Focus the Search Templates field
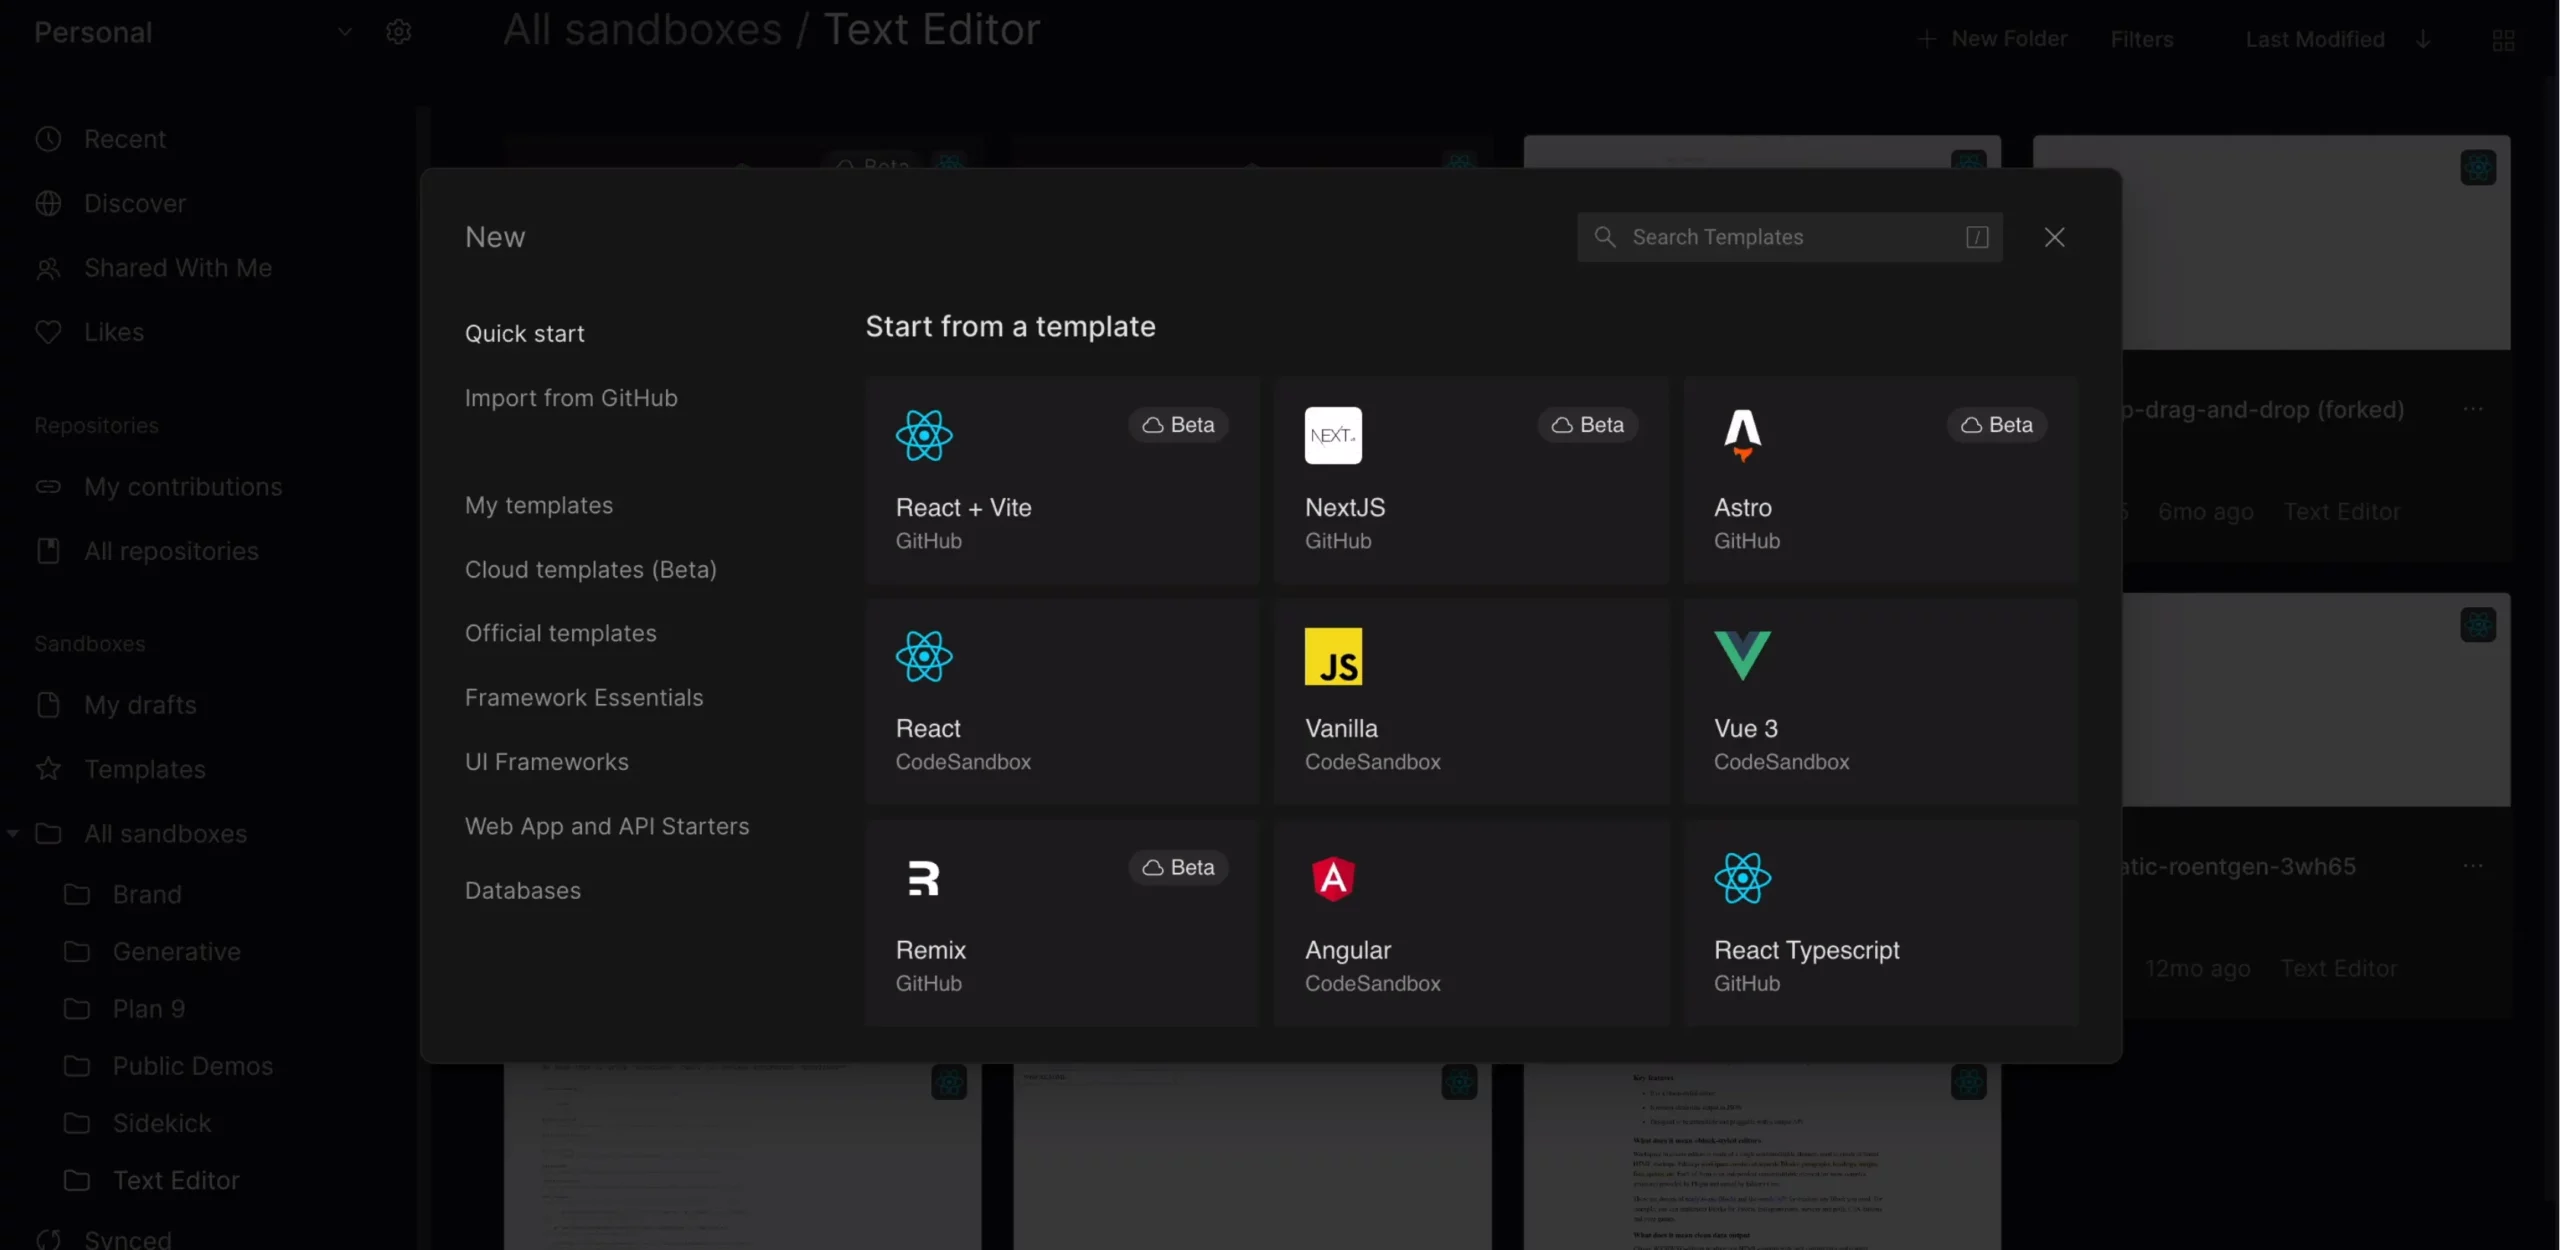Viewport: 2560px width, 1250px height. click(x=1789, y=237)
